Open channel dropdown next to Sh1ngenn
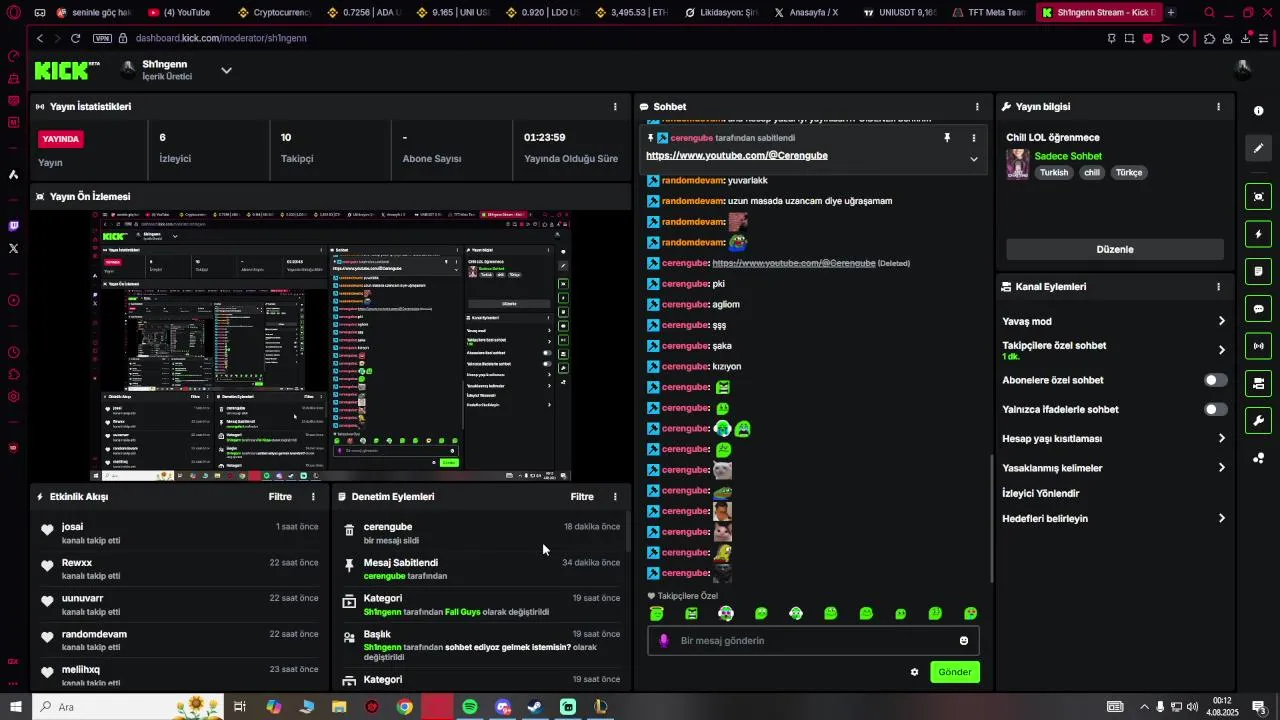Viewport: 1280px width, 720px height. pyautogui.click(x=226, y=70)
